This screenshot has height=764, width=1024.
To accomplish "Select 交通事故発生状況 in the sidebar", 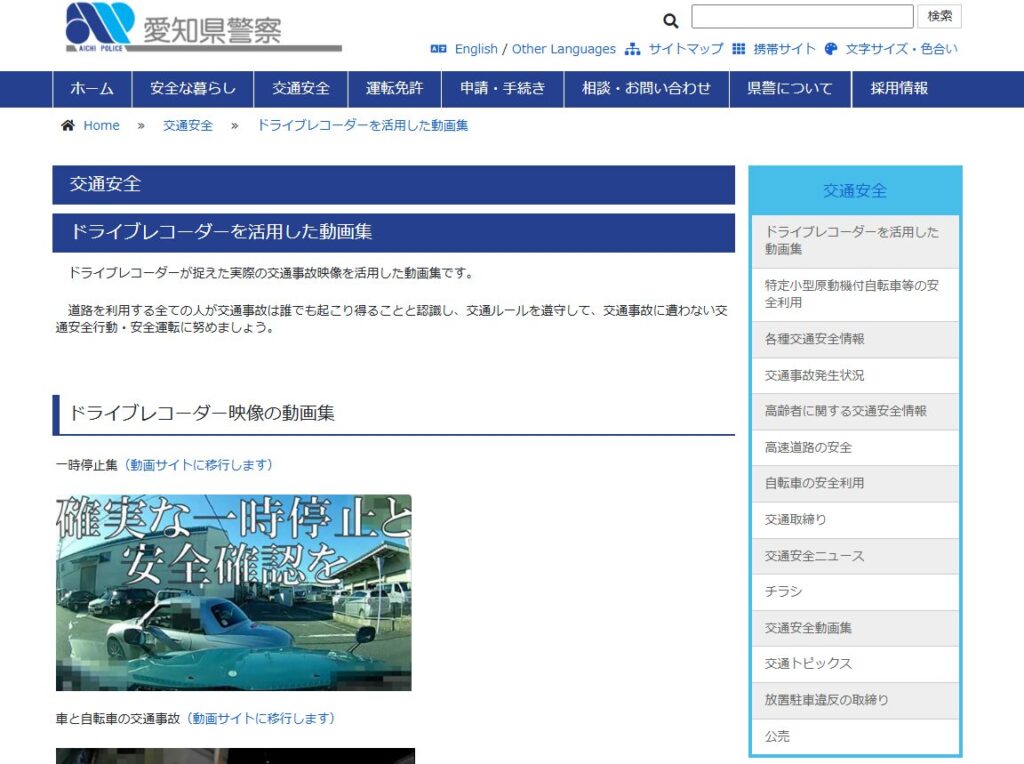I will click(814, 375).
